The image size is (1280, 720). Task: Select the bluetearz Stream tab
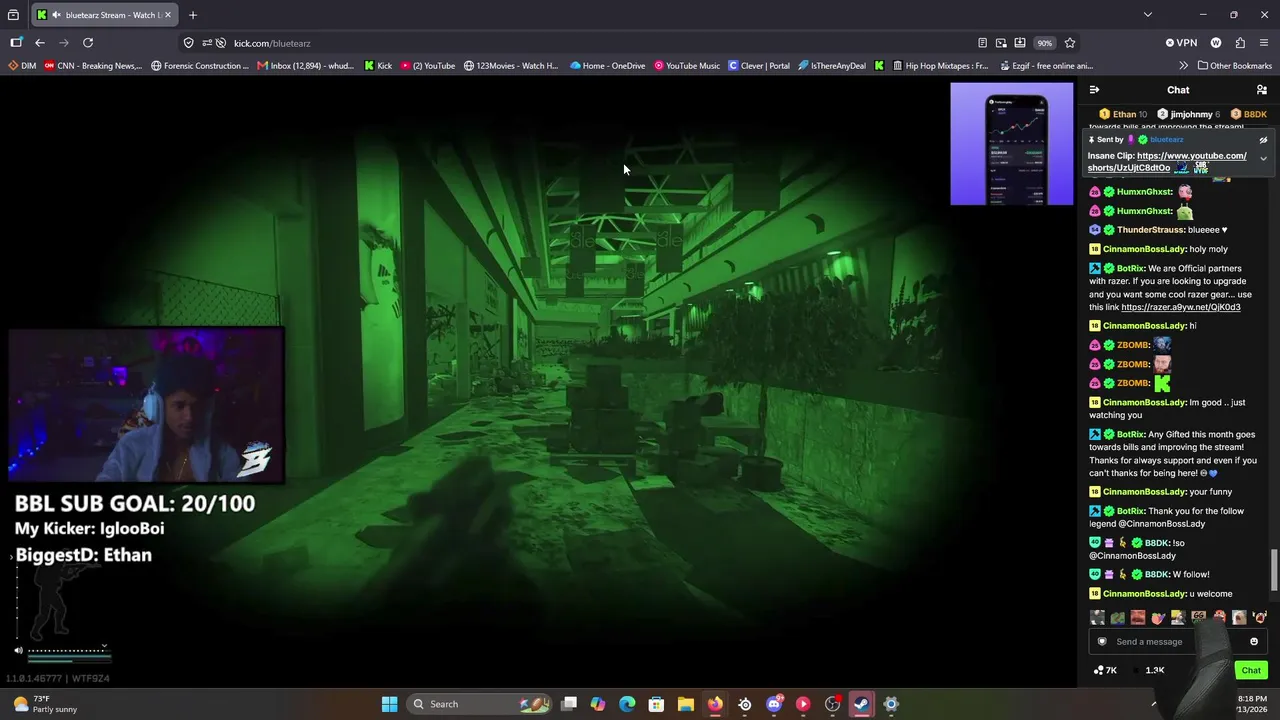[x=104, y=15]
